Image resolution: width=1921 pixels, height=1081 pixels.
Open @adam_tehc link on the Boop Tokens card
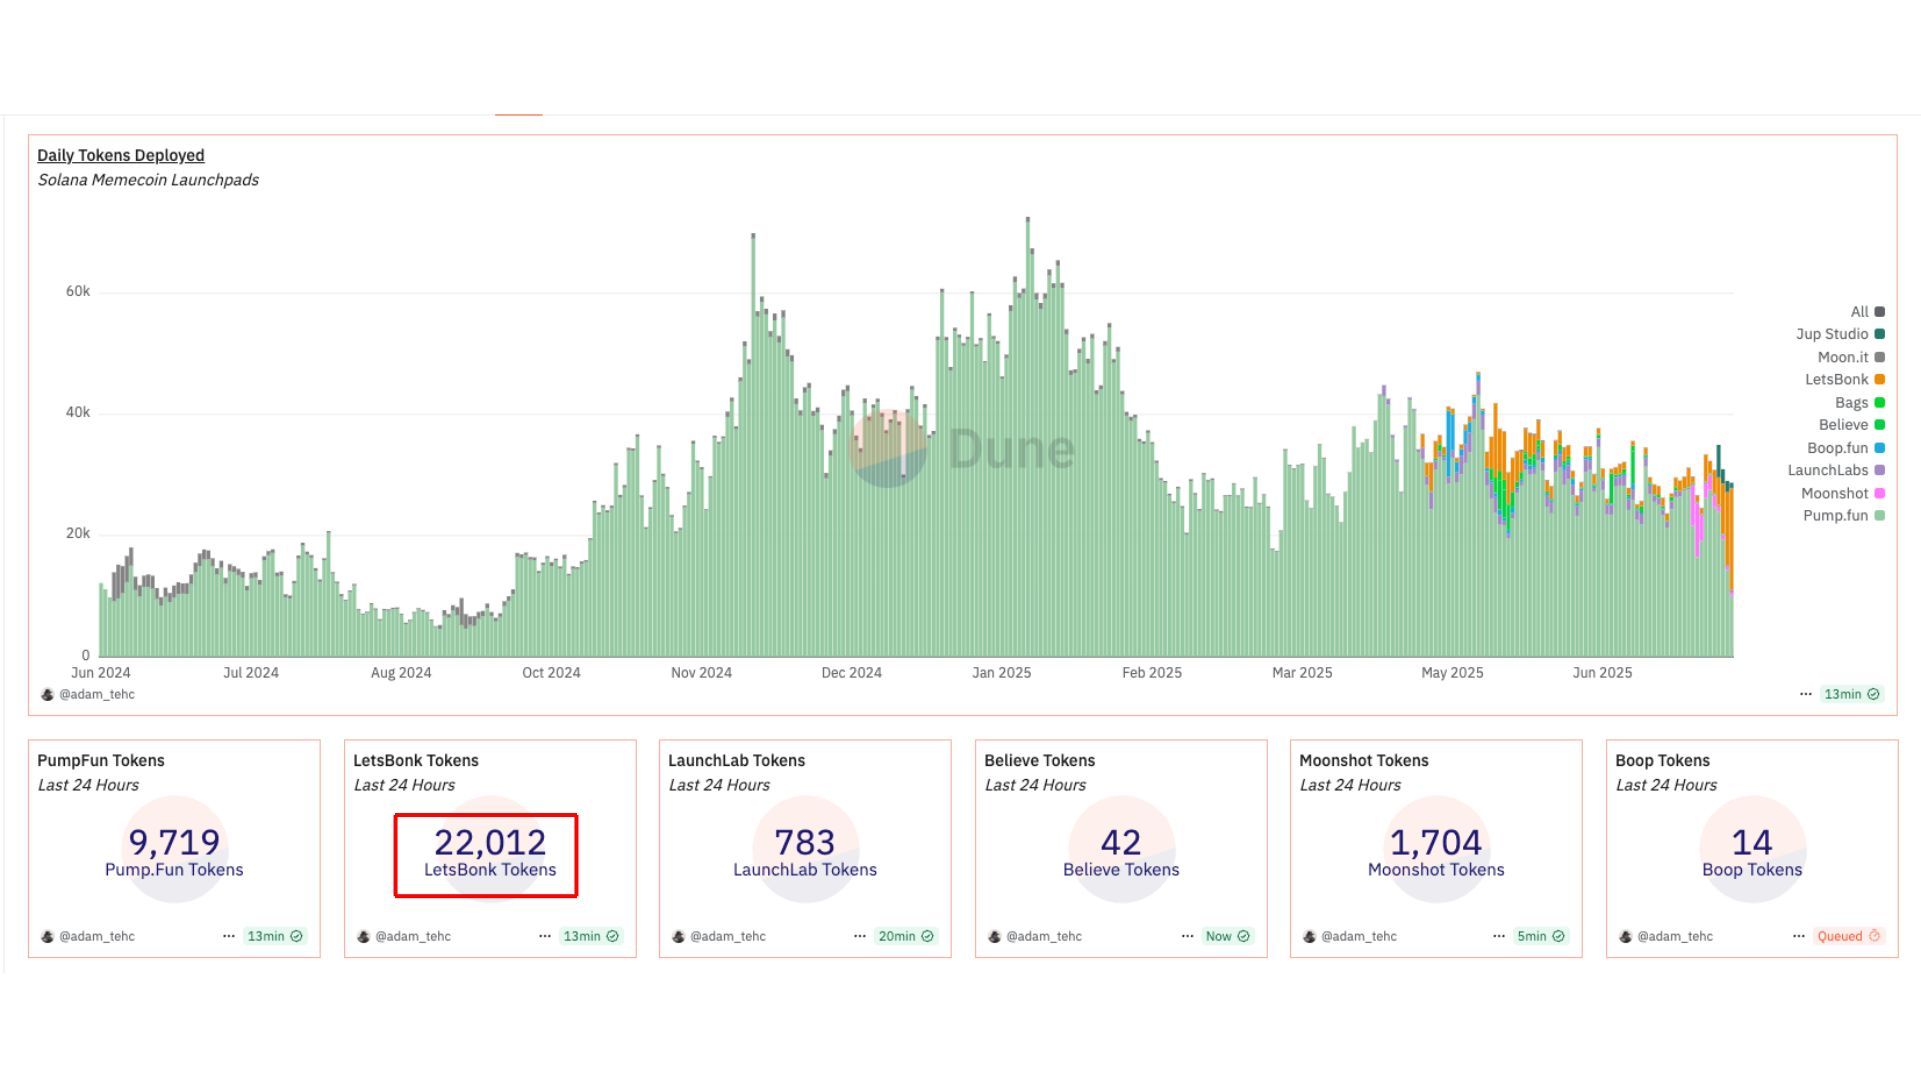click(x=1675, y=936)
